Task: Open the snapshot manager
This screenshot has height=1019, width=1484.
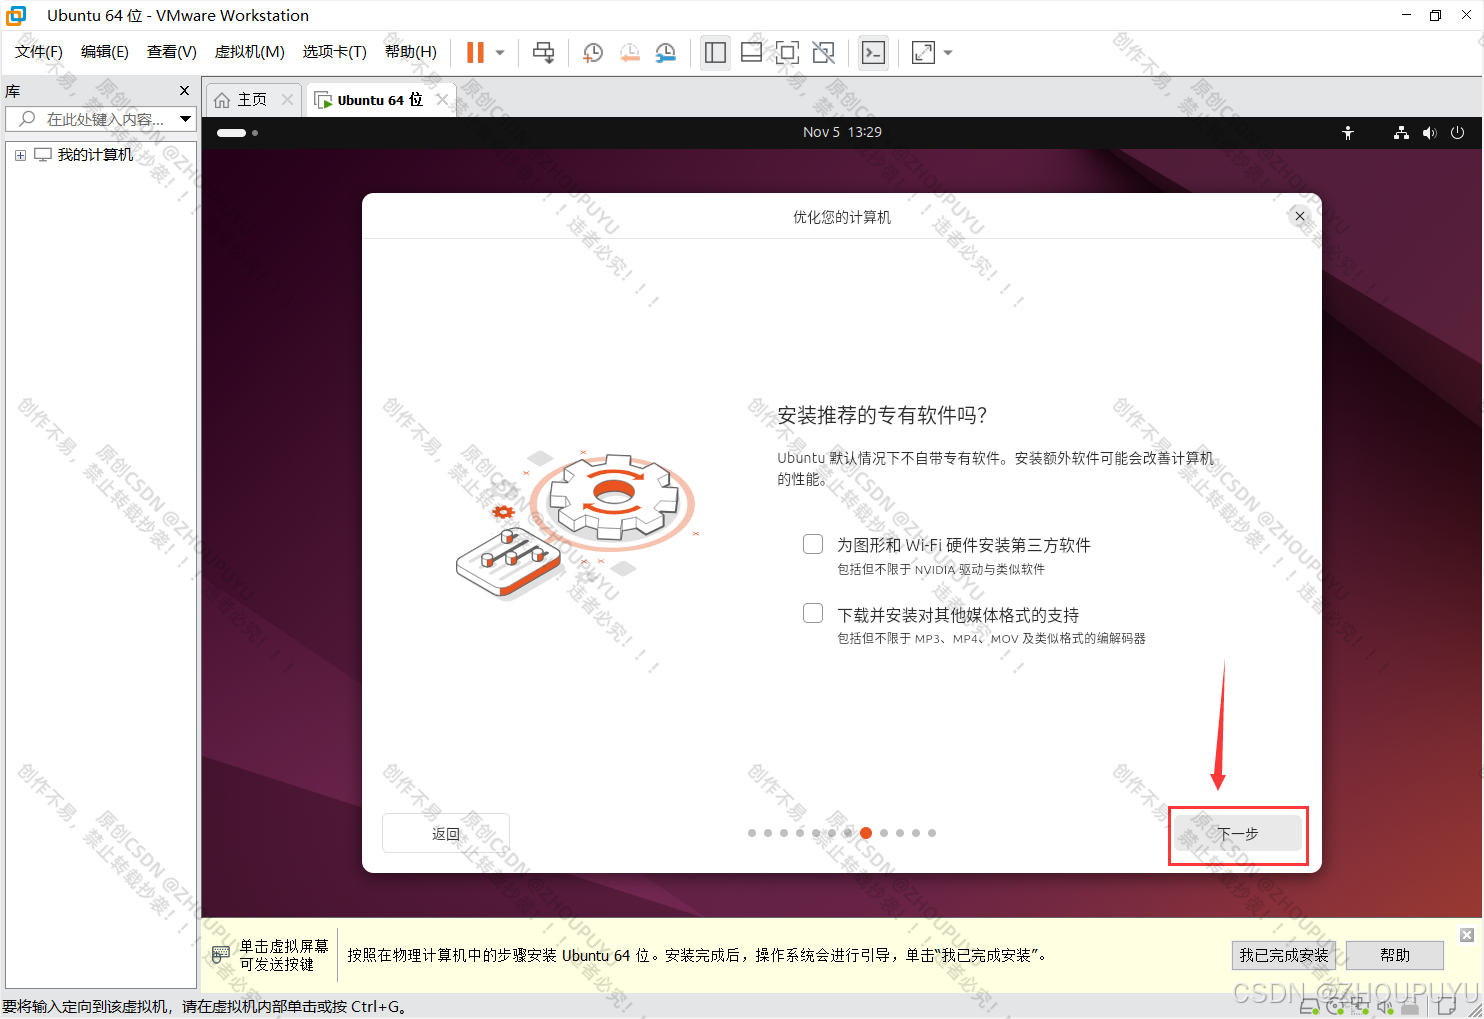Action: tap(665, 53)
